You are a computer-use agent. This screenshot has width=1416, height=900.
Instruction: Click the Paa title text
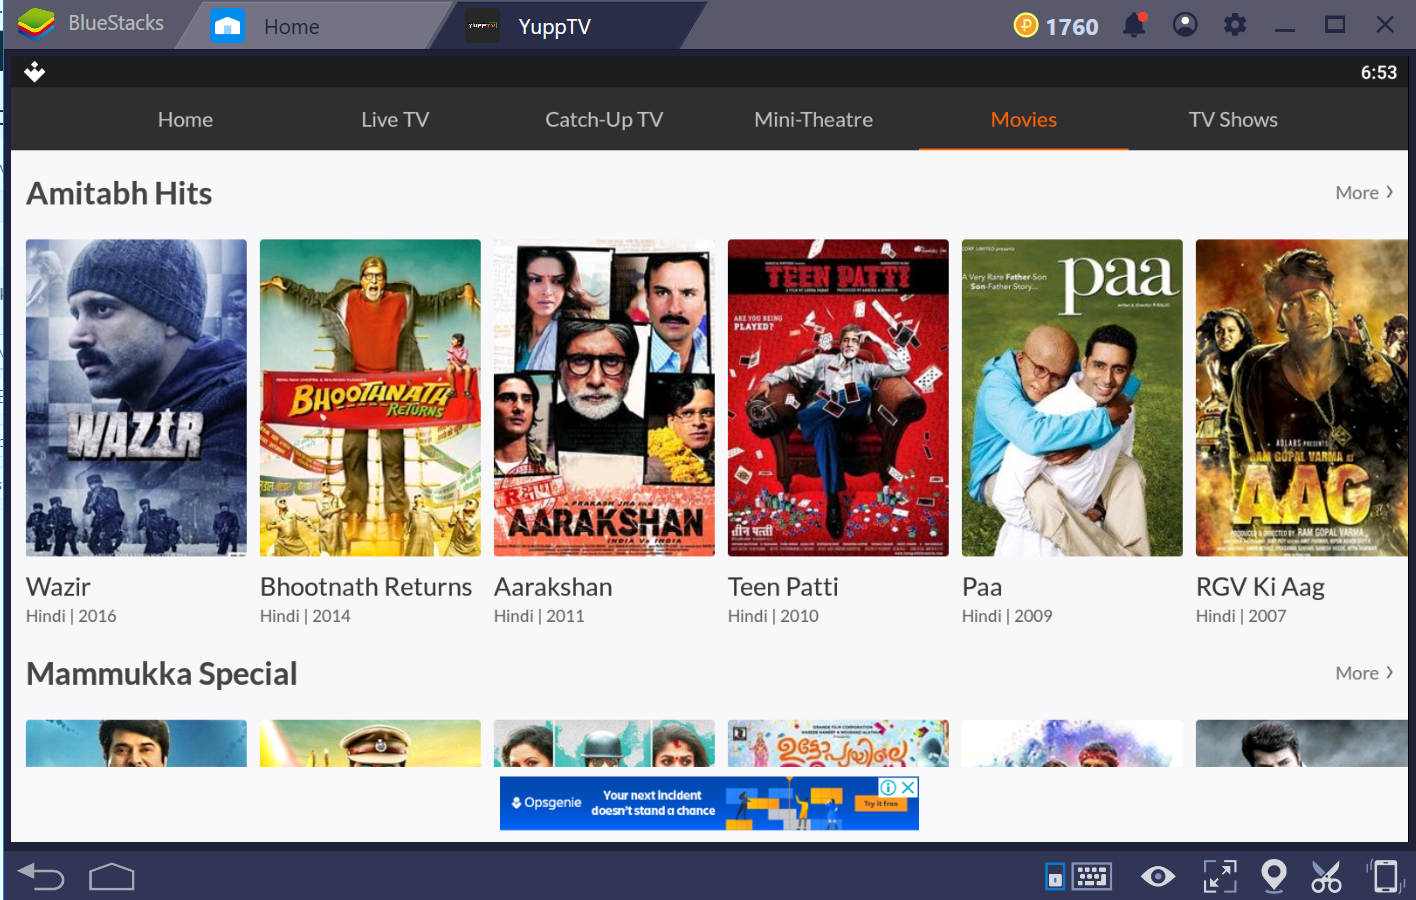click(x=982, y=587)
